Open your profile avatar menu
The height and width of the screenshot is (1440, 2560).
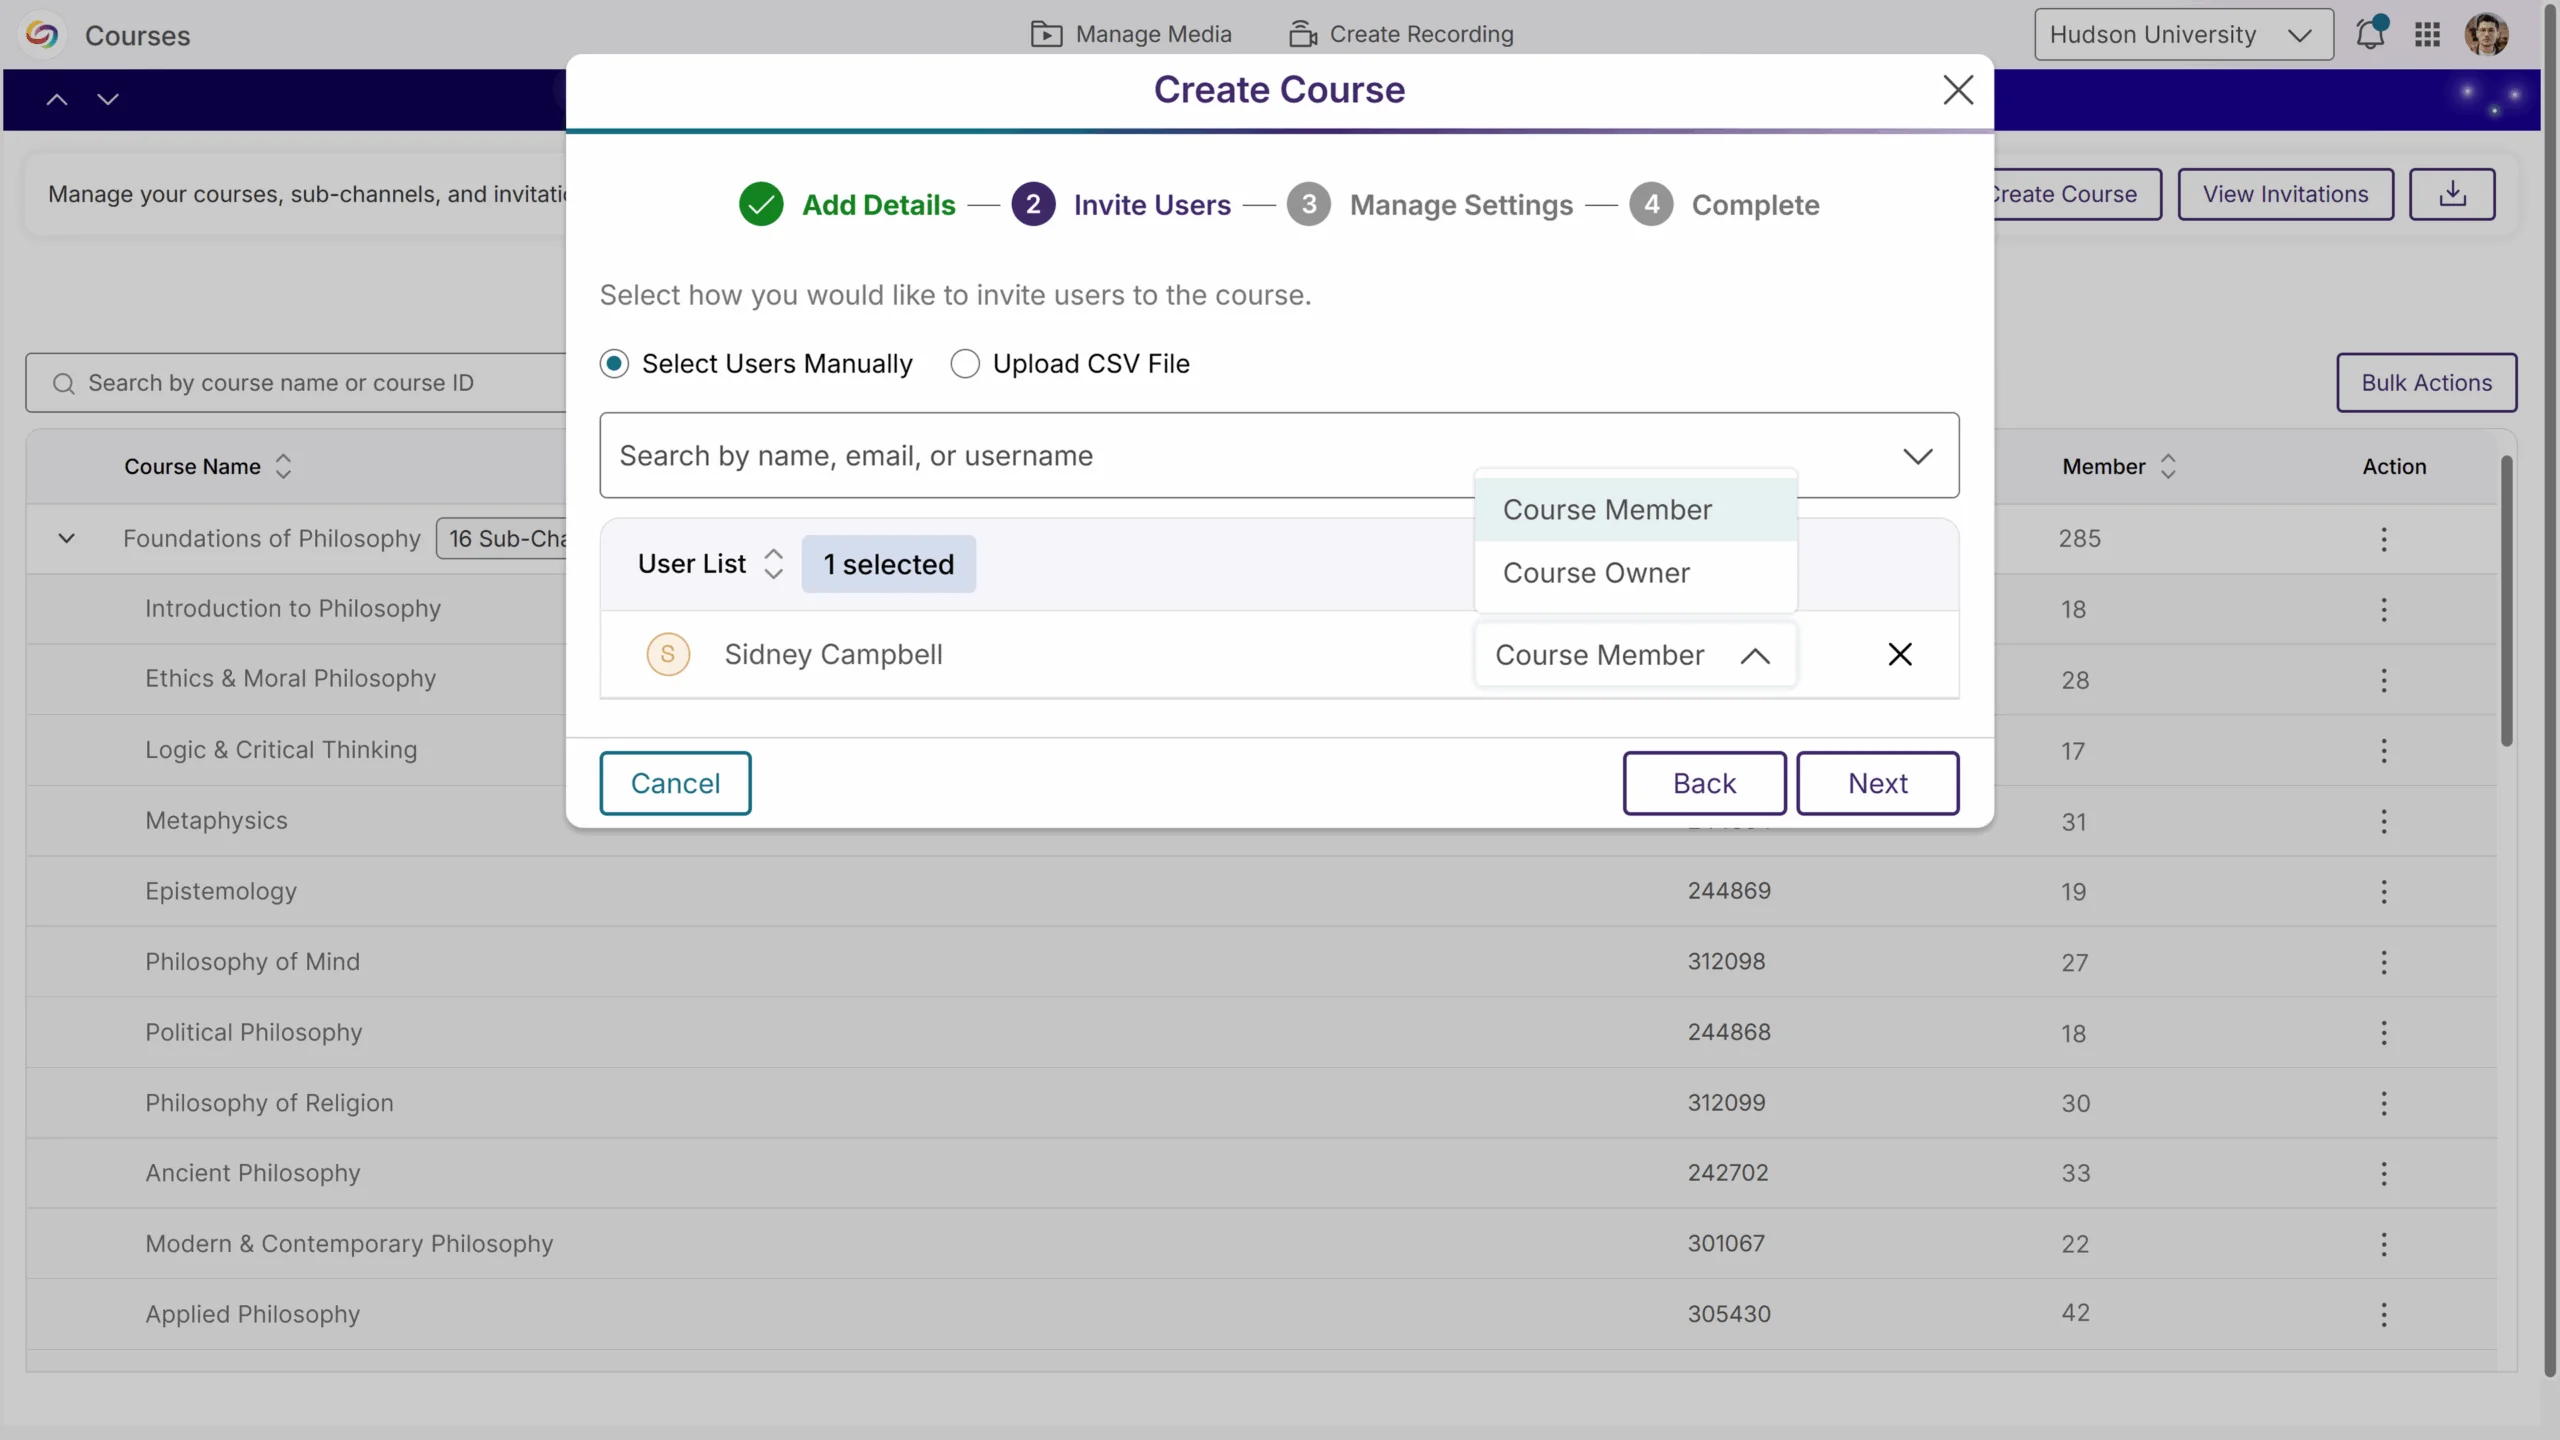(x=2489, y=33)
